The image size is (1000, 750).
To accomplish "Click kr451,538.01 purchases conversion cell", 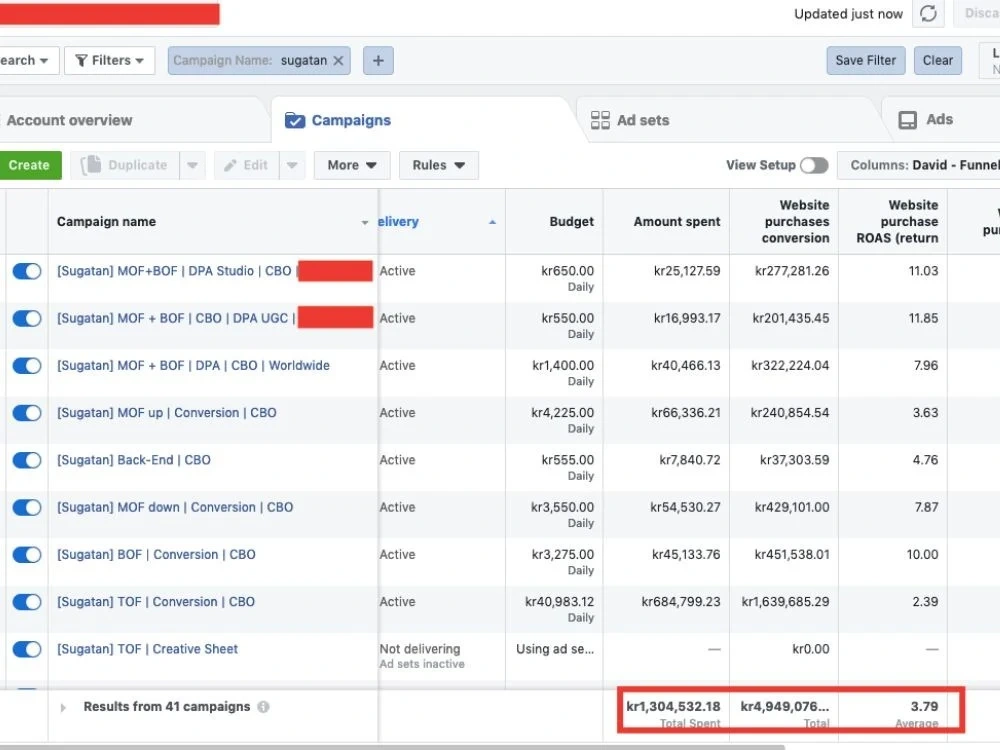I will point(791,554).
